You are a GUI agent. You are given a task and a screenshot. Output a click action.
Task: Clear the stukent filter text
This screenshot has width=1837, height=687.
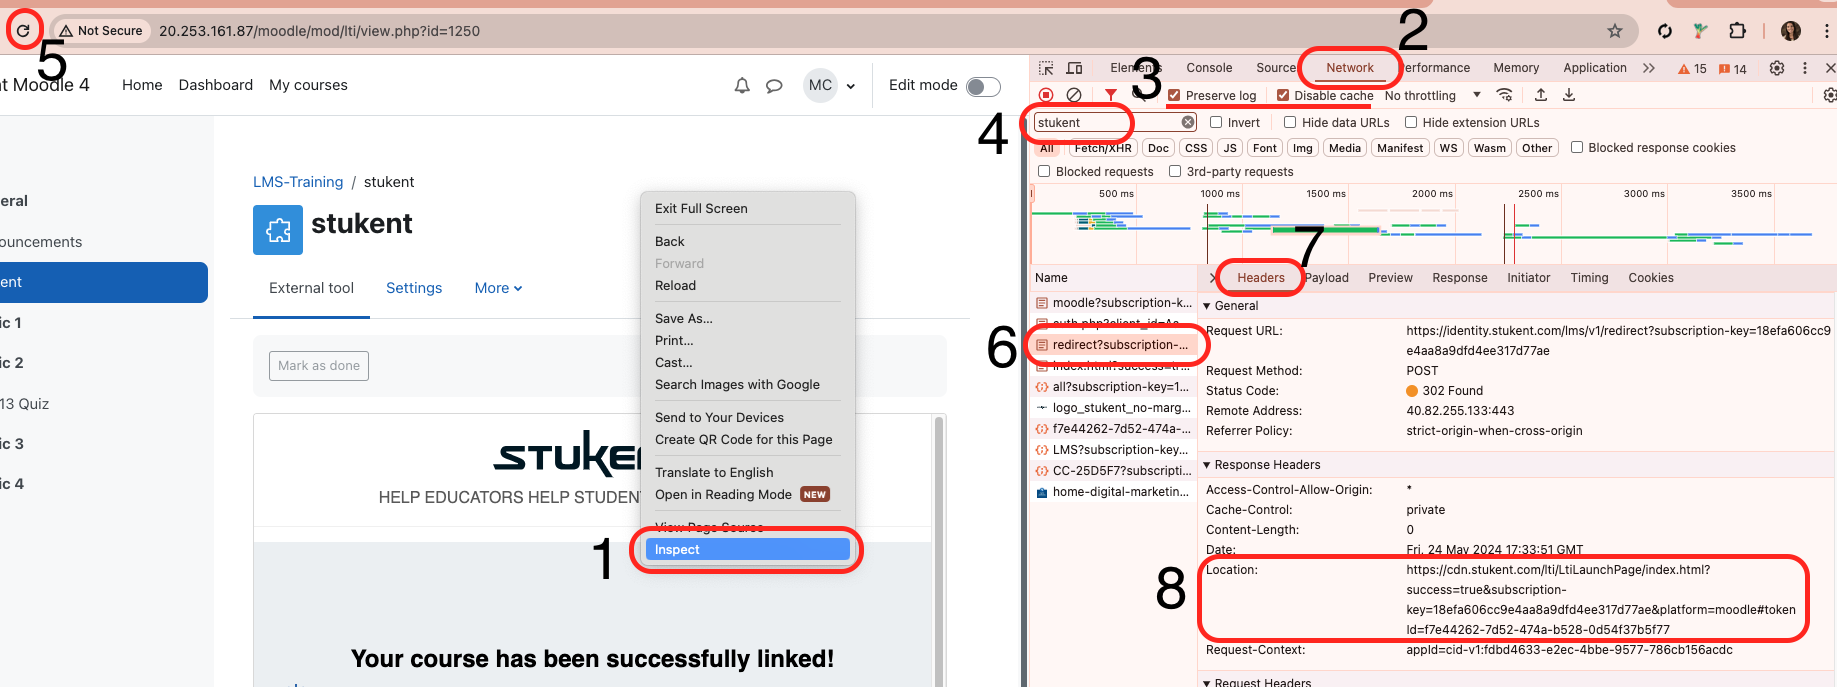pos(1188,122)
